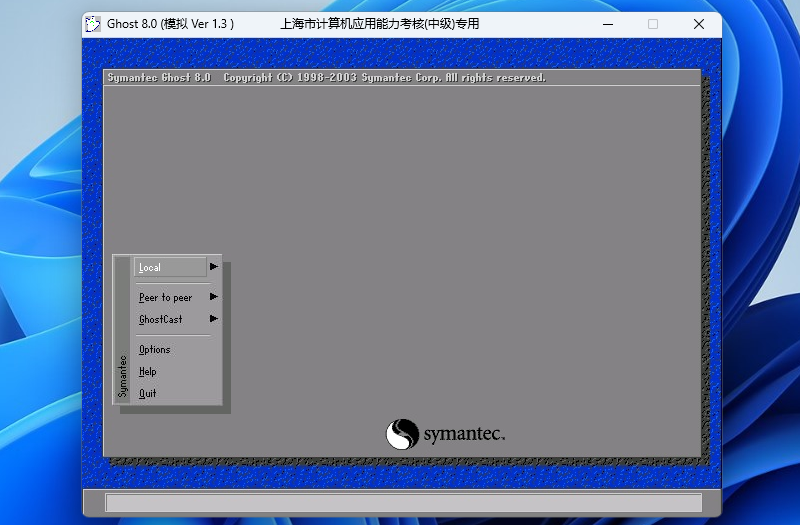Click the Symantec logo at the bottom
Viewport: 800px width, 525px height.
(x=445, y=434)
